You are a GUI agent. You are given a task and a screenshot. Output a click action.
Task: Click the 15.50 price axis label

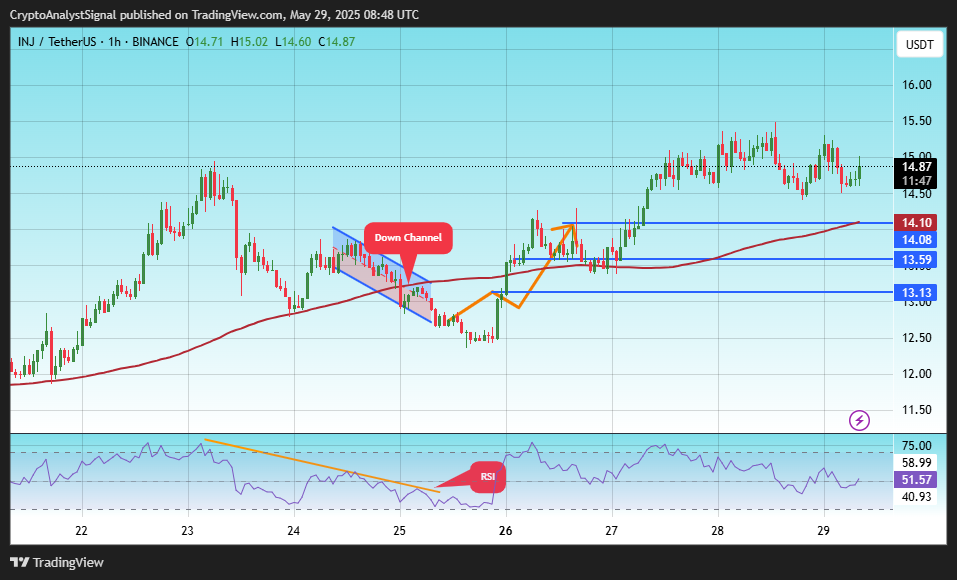[917, 121]
